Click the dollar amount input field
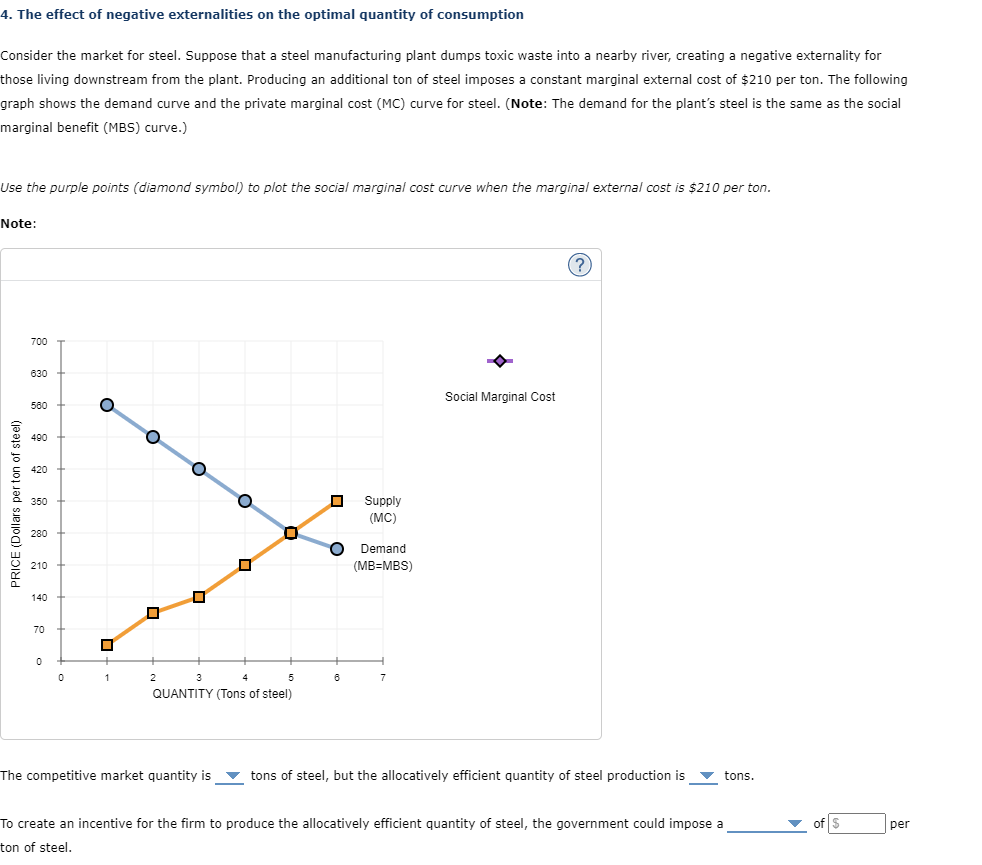 pos(857,823)
